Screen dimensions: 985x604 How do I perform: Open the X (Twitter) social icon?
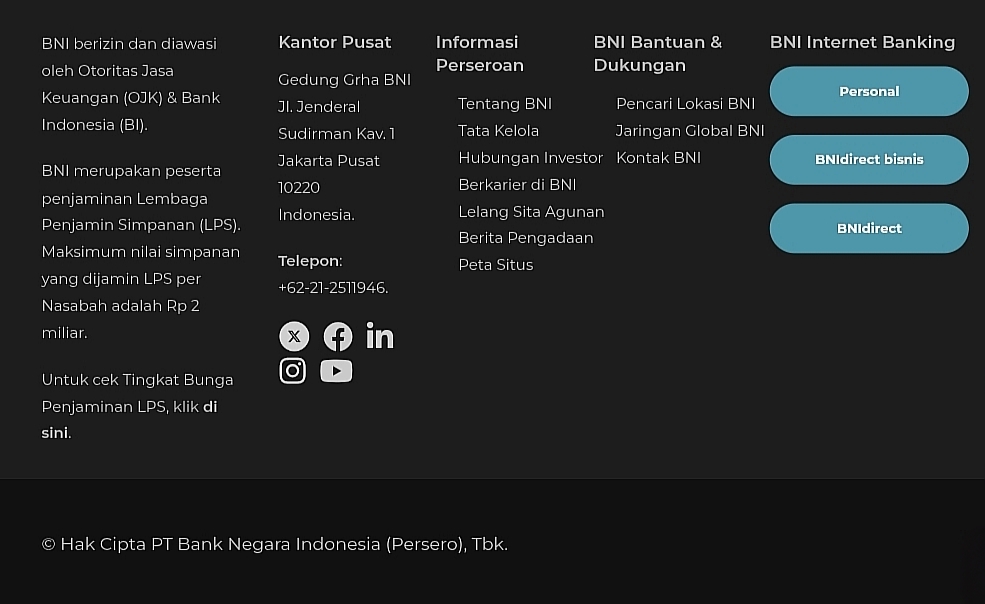point(294,336)
